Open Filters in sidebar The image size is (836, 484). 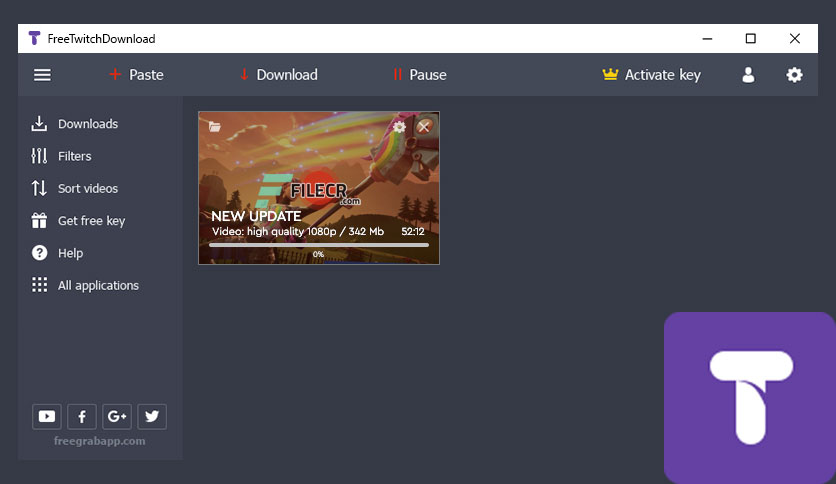coord(61,156)
